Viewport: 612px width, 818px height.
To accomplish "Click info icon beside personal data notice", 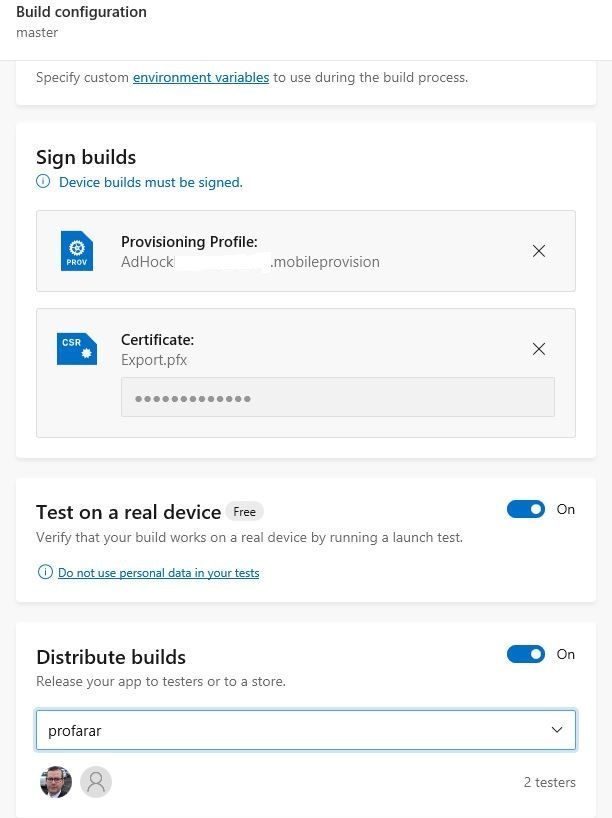I will (x=45, y=572).
